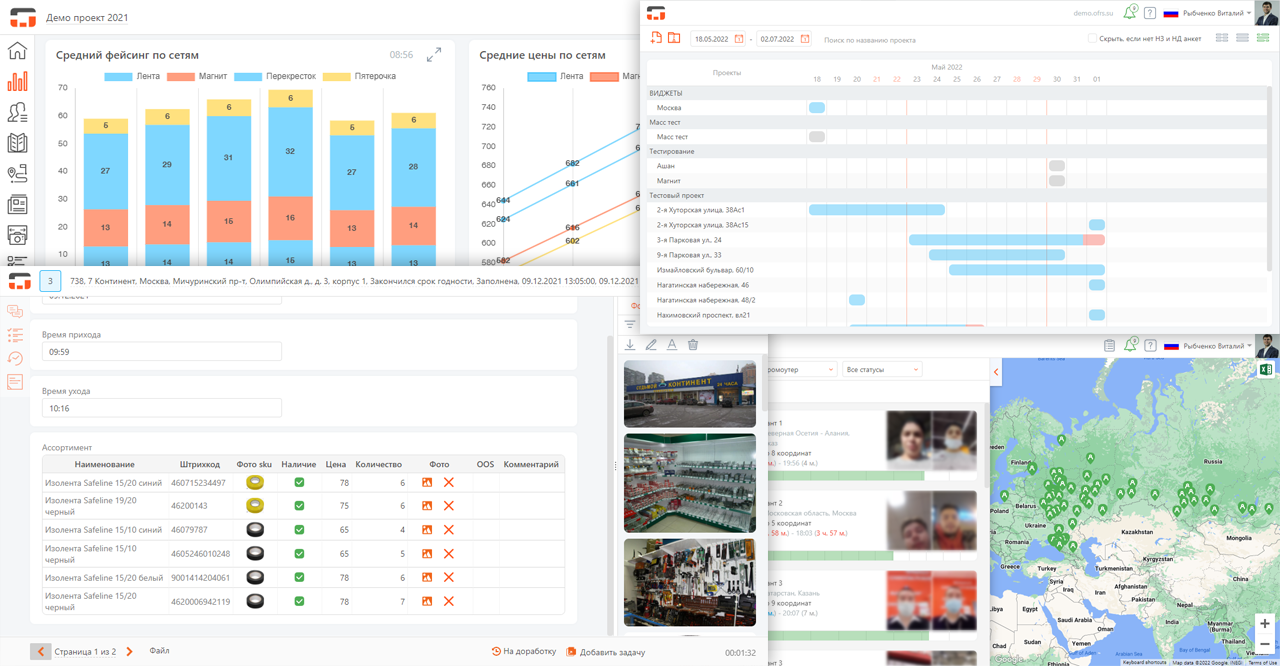The image size is (1280, 666).
Task: Toggle Наличие checkbox for barcode 460715234497
Action: coord(299,482)
